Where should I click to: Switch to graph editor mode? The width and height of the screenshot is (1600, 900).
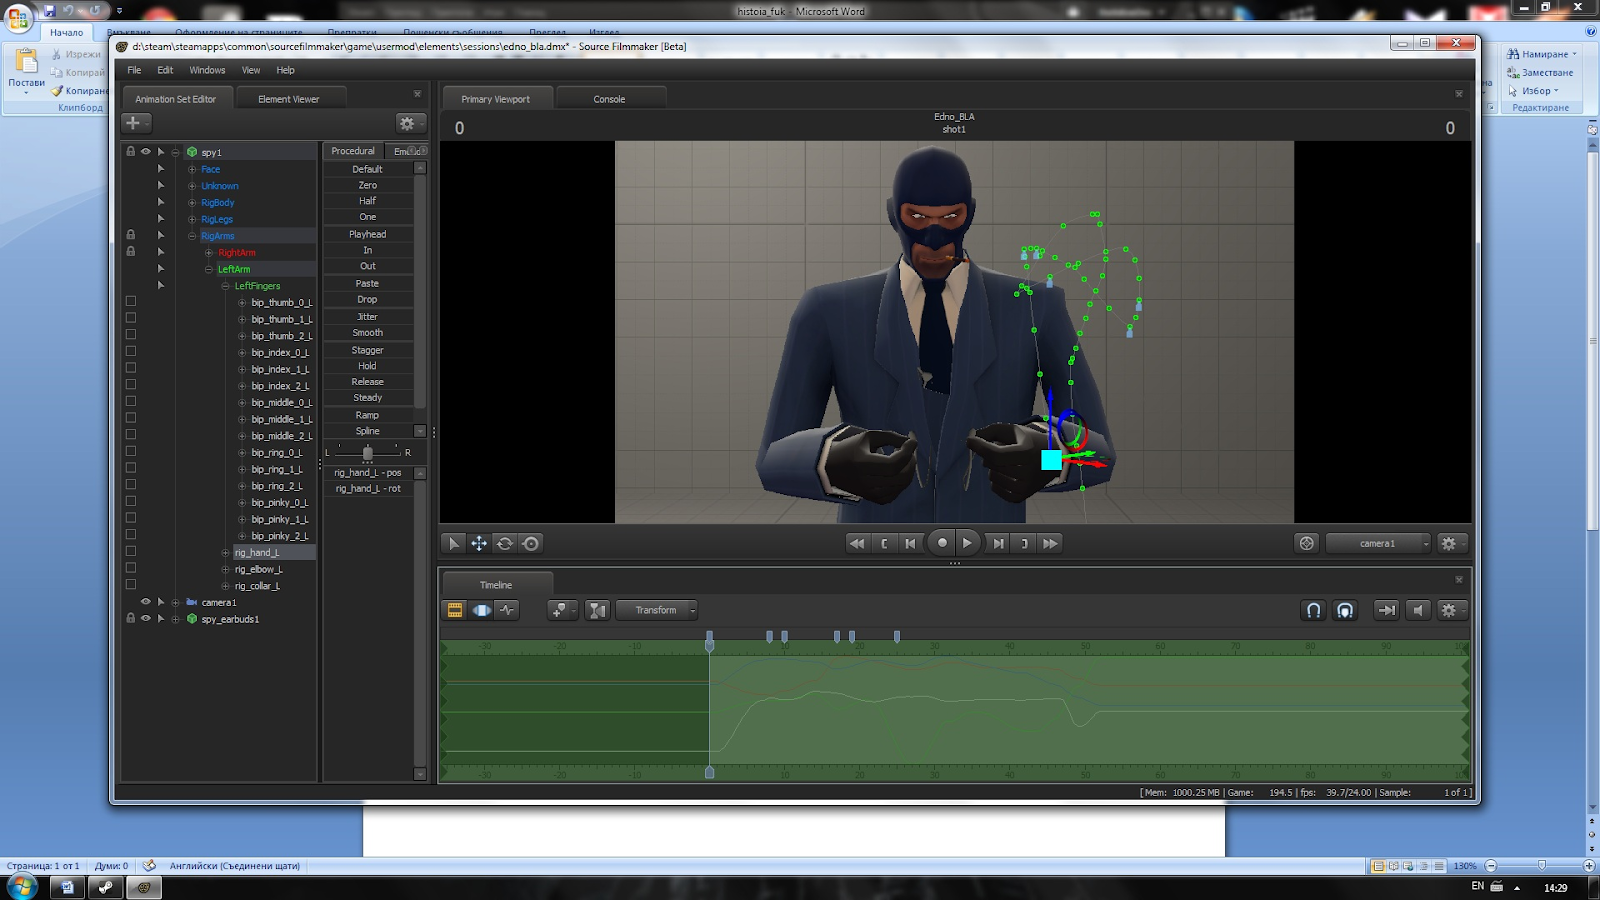click(507, 610)
